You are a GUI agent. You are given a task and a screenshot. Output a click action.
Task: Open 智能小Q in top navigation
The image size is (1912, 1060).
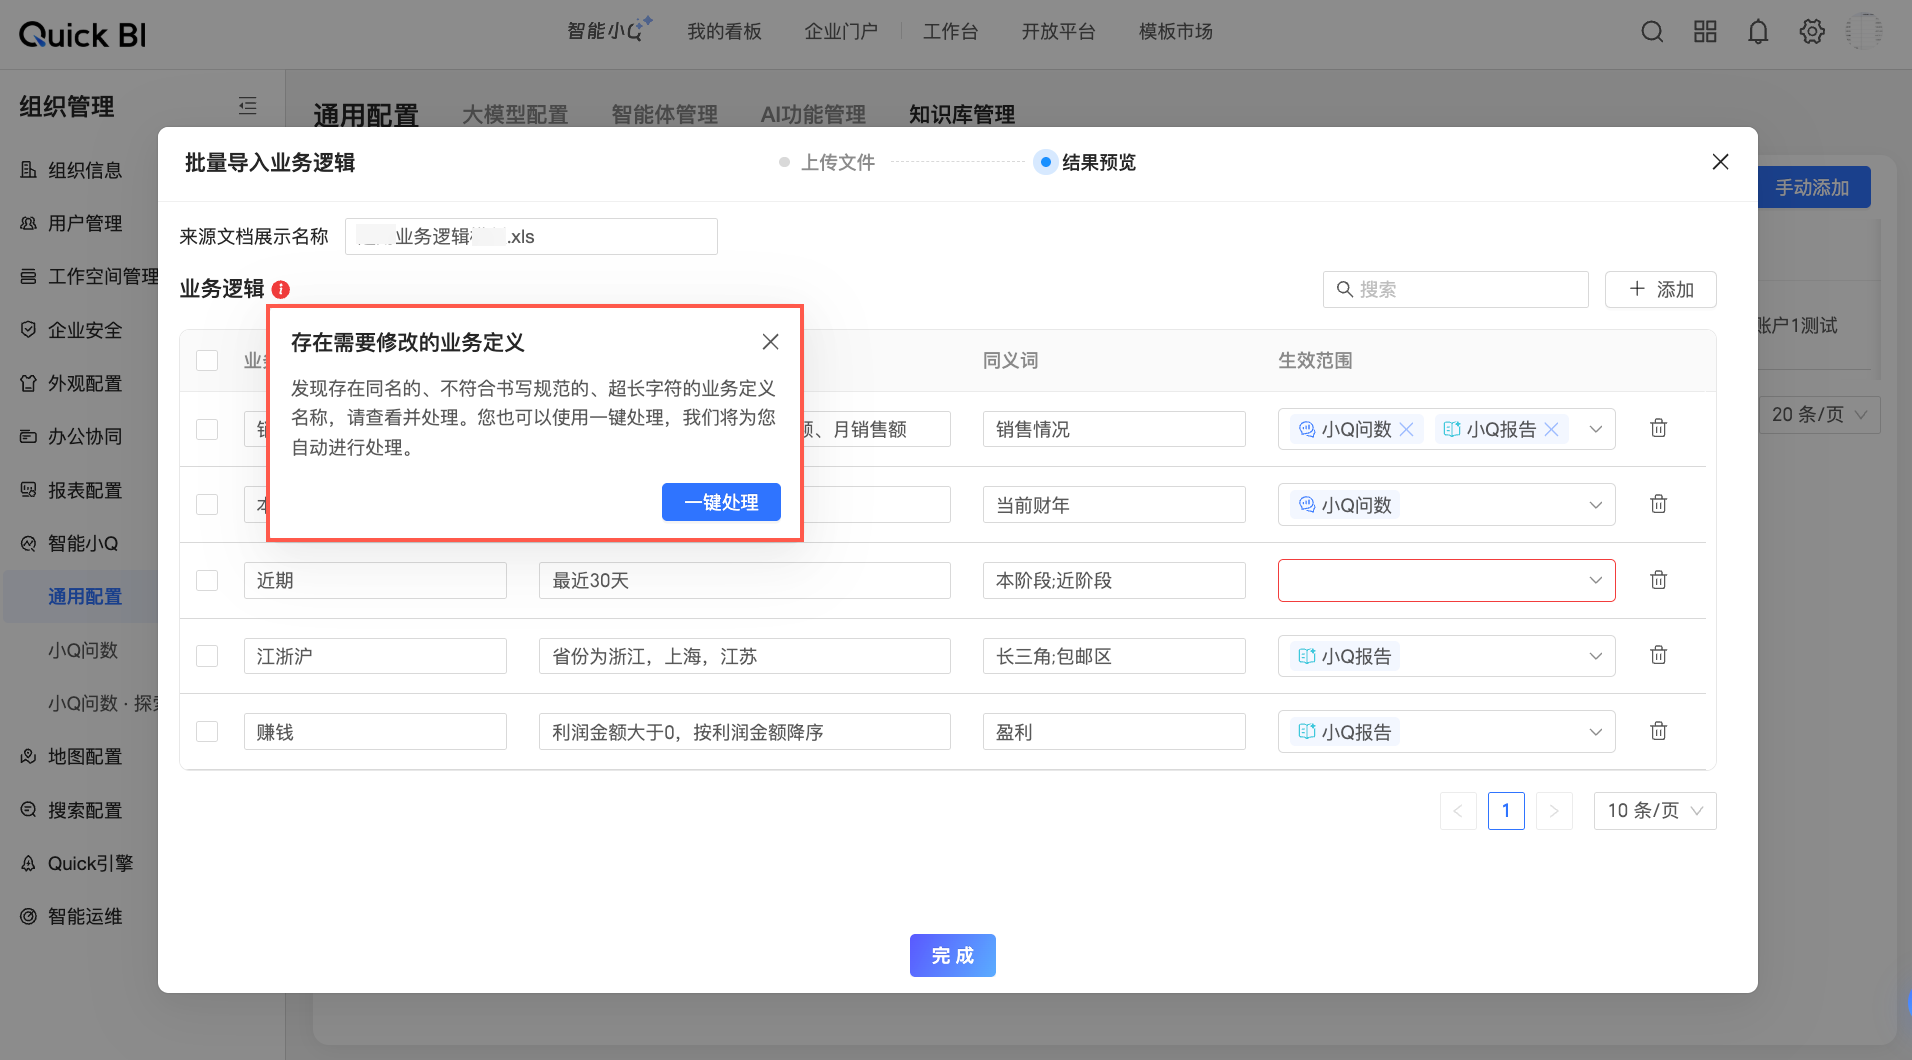[609, 31]
